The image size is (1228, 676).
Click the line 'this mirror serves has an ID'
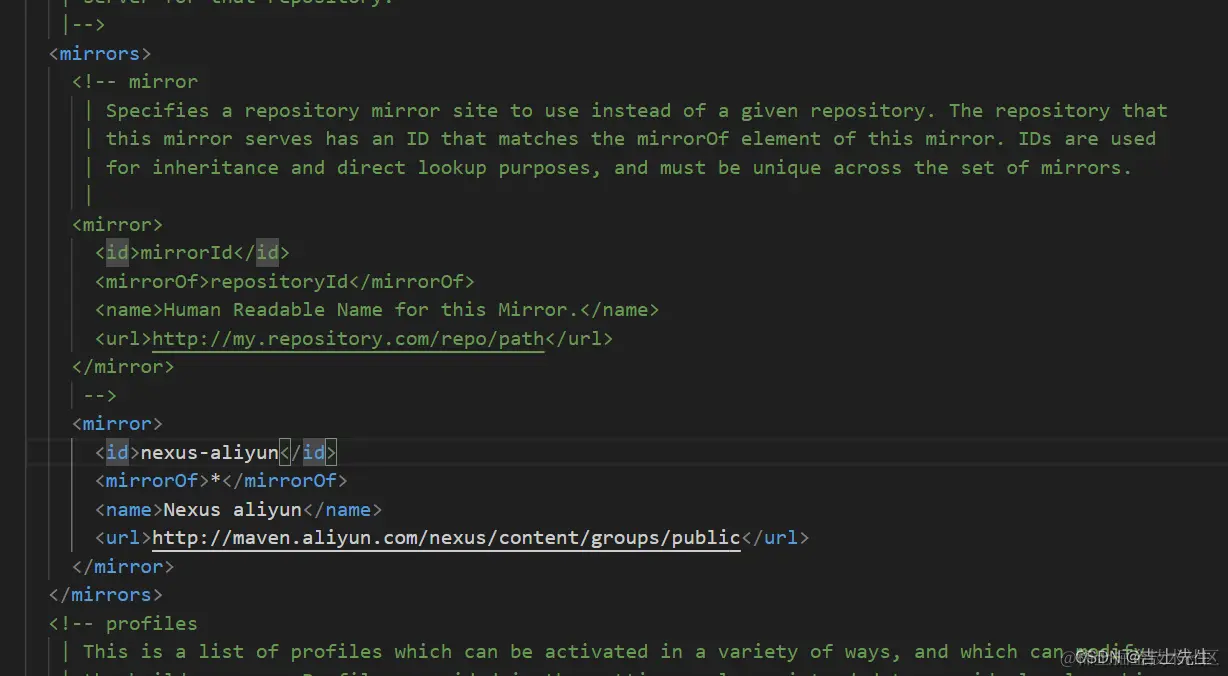[x=631, y=138]
